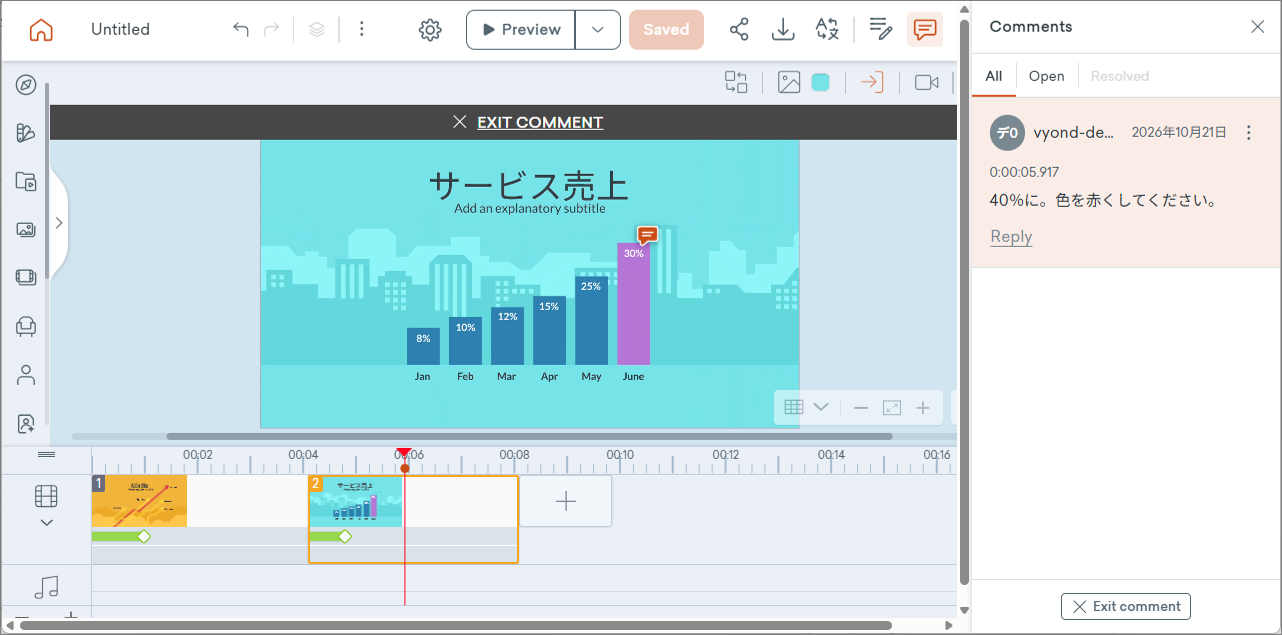The width and height of the screenshot is (1282, 635).
Task: Click the Untitled video title
Action: [x=120, y=30]
